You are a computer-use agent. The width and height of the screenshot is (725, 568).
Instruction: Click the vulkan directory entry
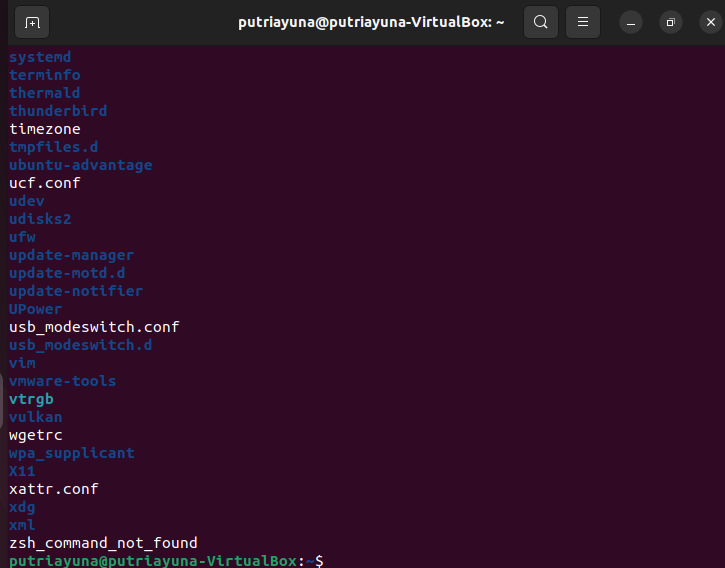(35, 417)
